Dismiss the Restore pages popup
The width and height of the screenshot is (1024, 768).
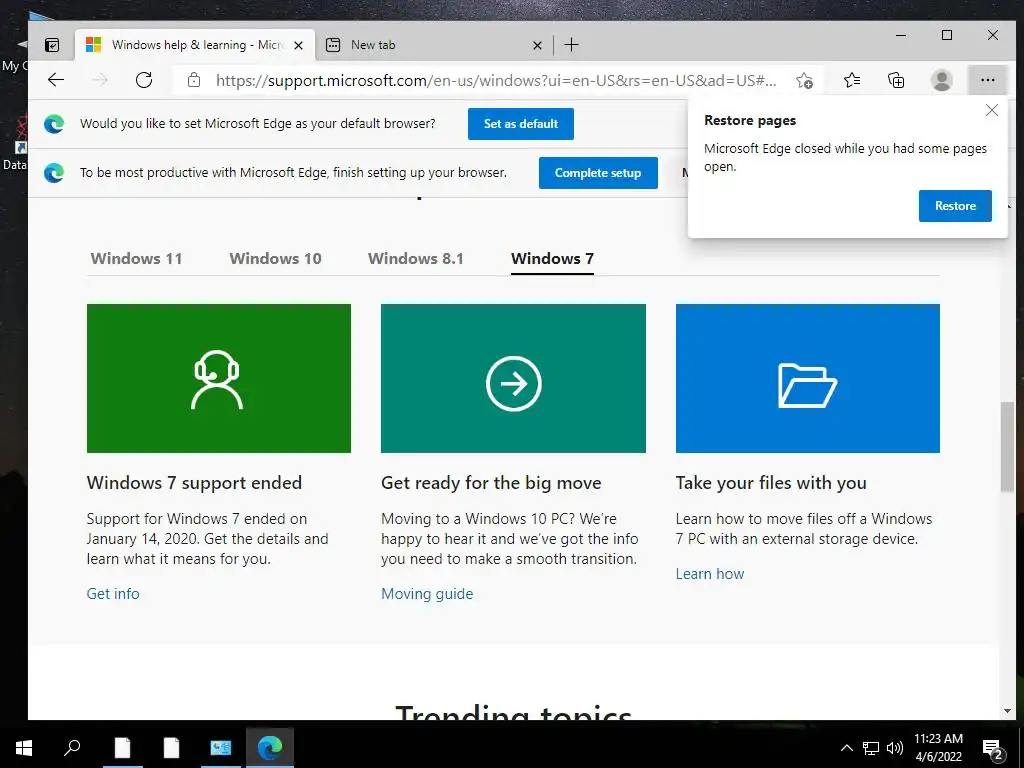pos(991,110)
